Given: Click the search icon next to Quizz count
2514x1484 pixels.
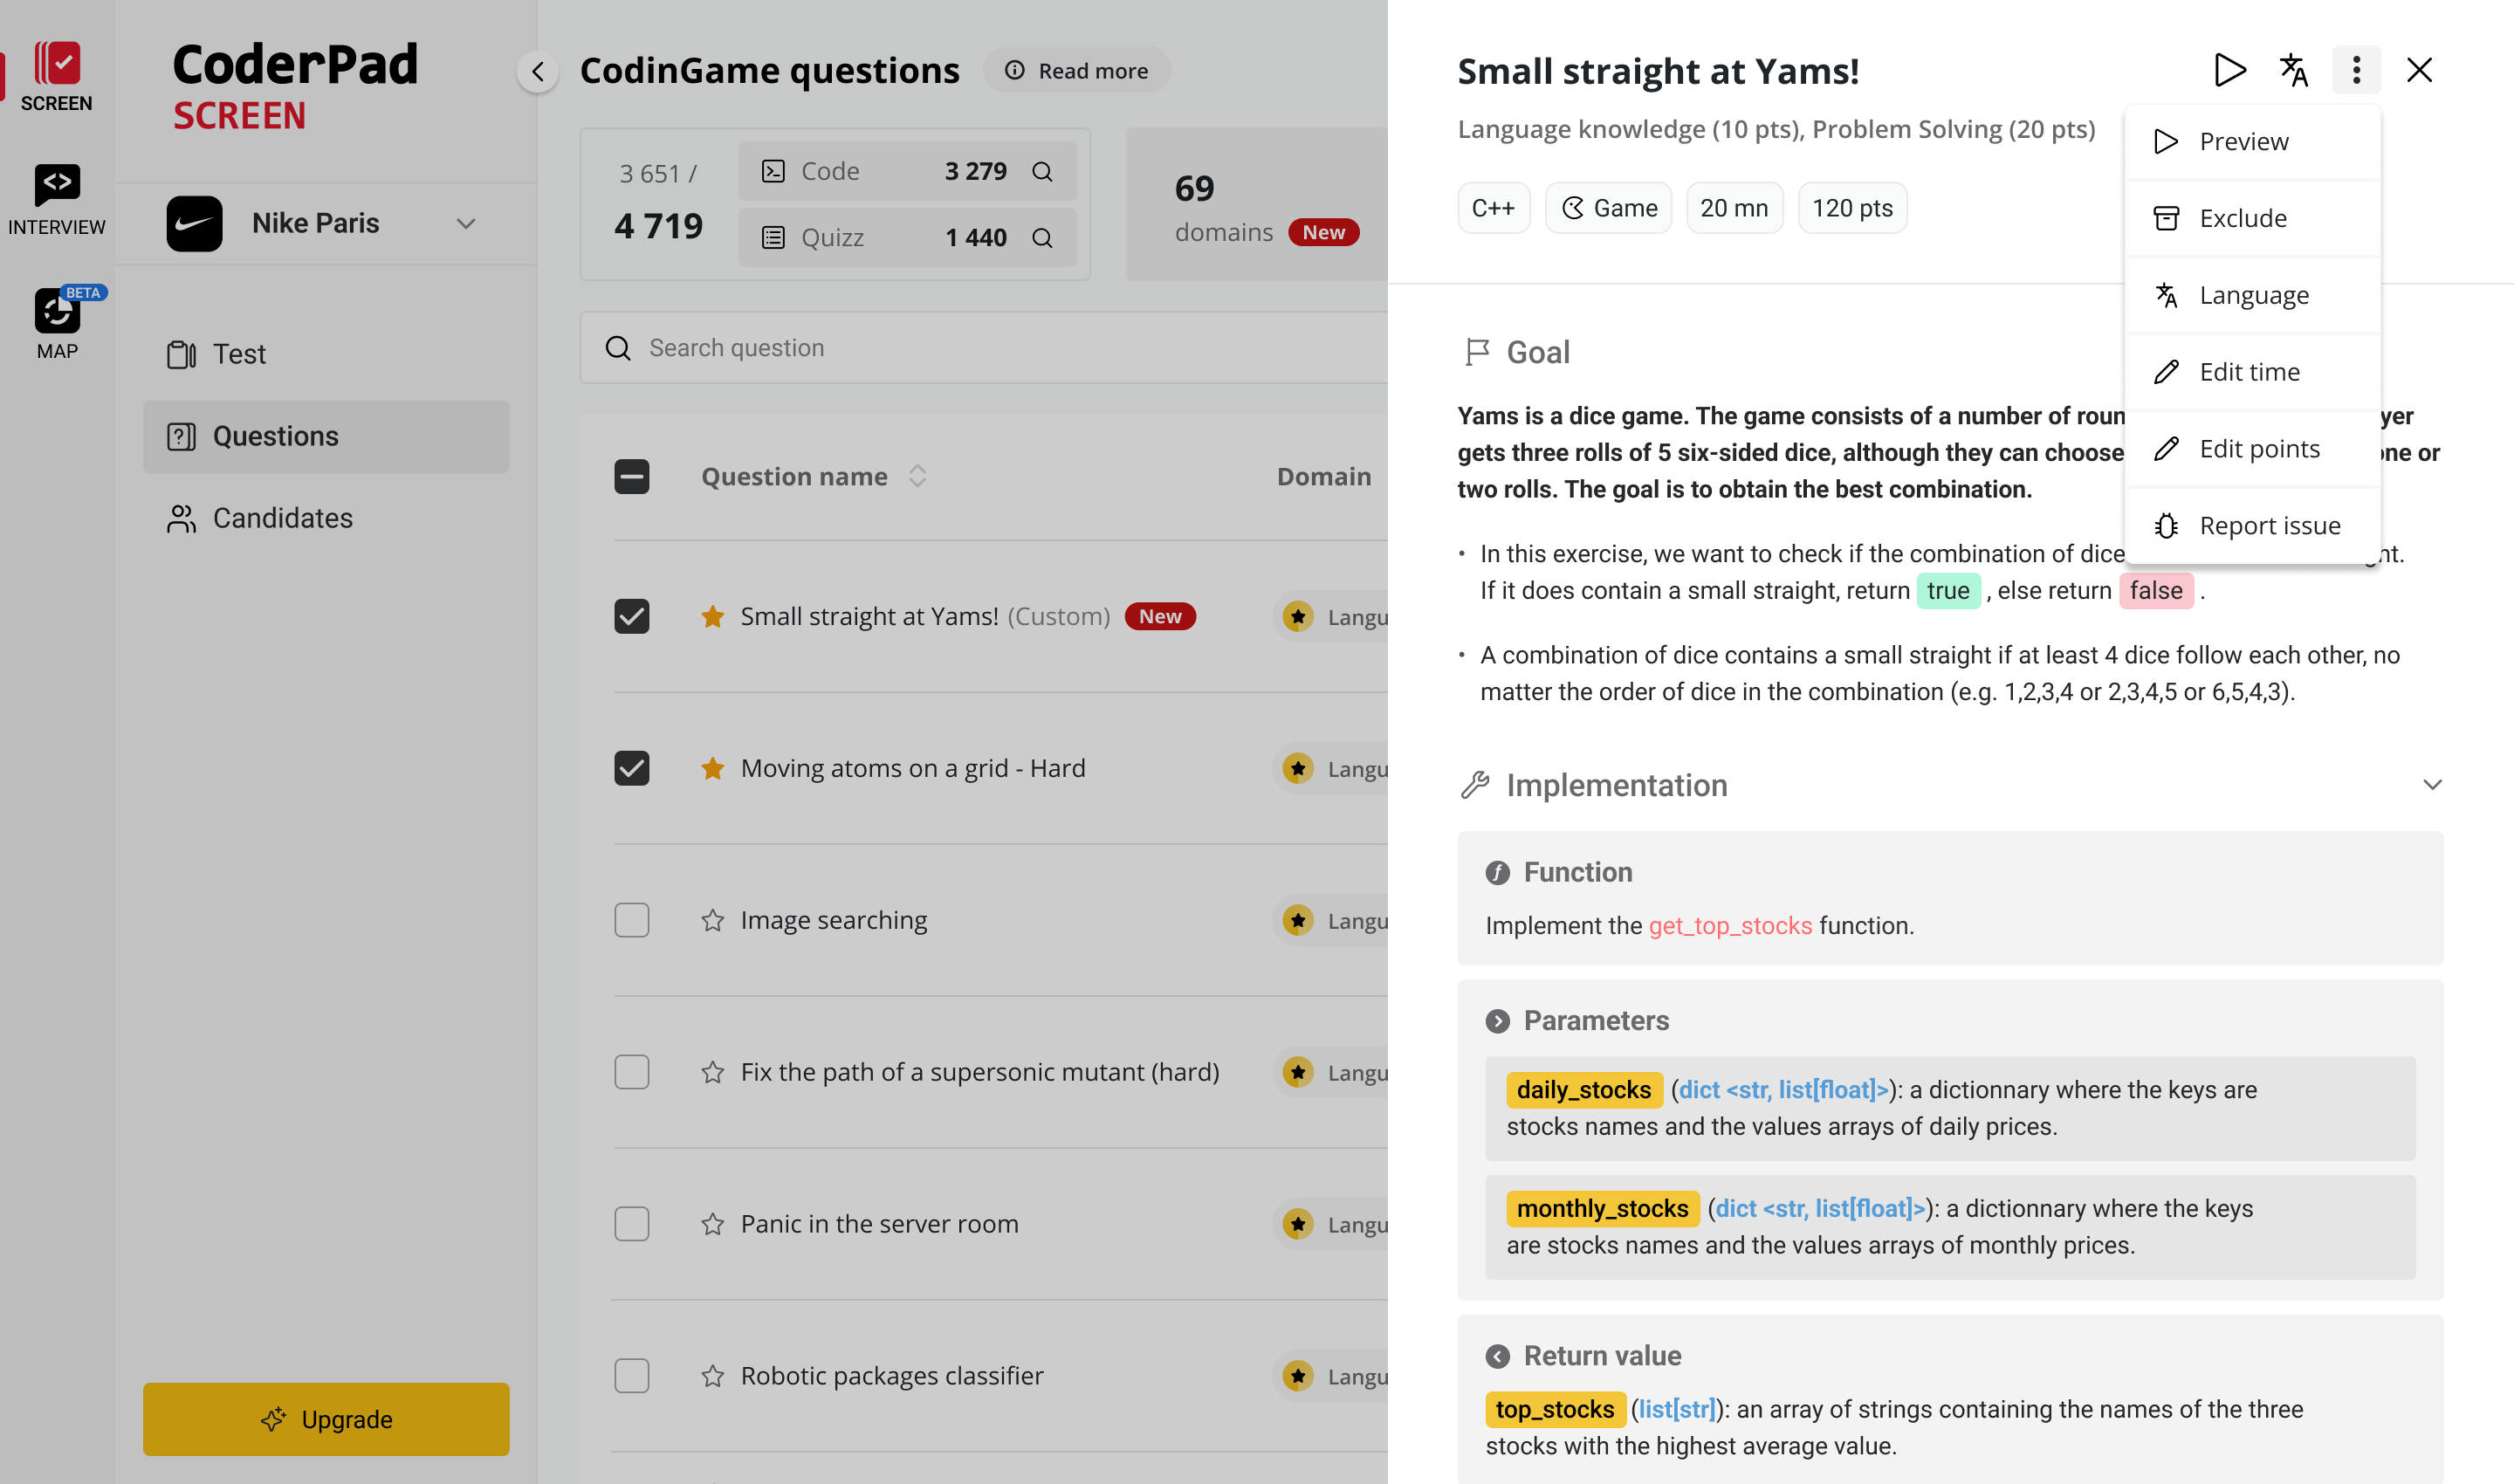Looking at the screenshot, I should pos(1042,238).
